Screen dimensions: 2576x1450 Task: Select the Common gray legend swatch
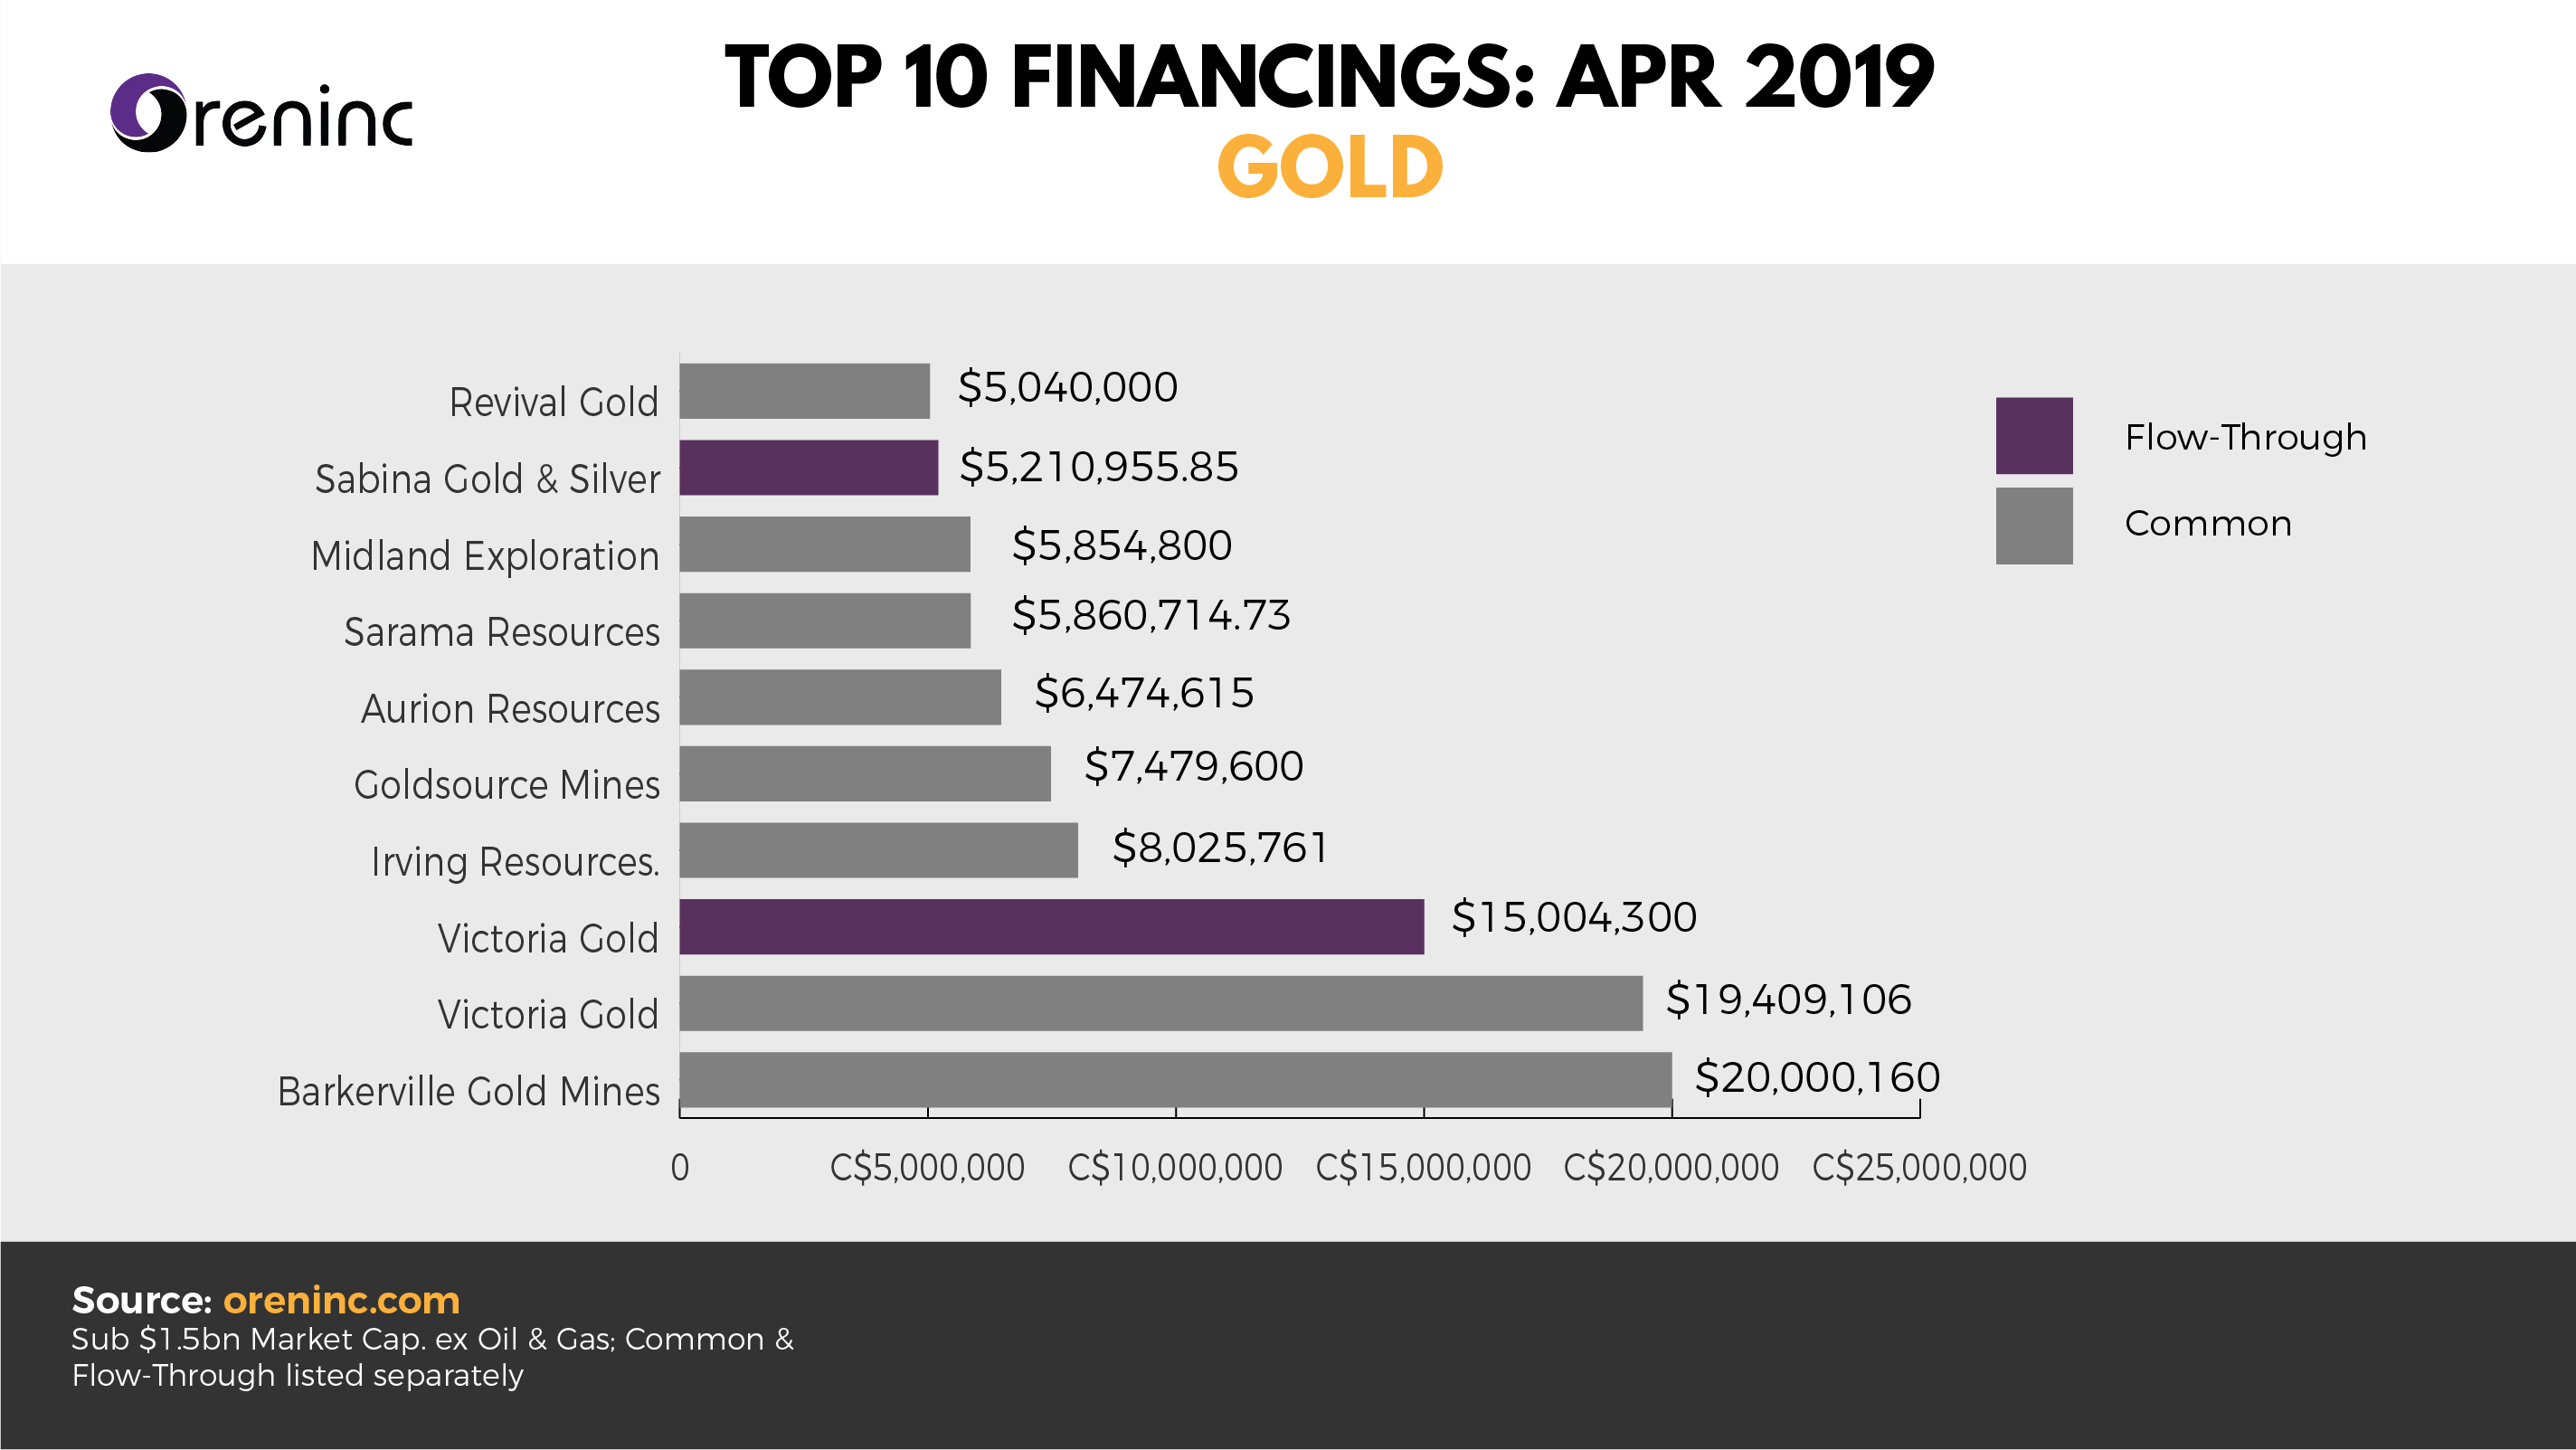point(2034,526)
